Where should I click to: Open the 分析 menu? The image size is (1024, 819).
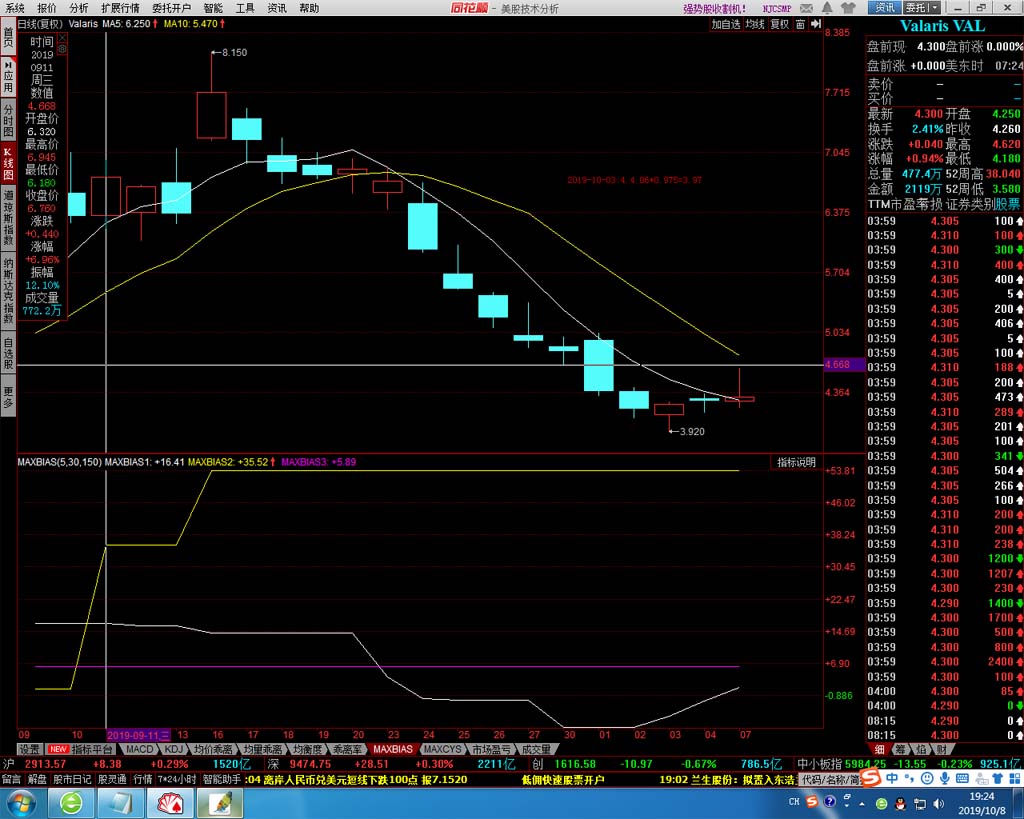tap(79, 8)
